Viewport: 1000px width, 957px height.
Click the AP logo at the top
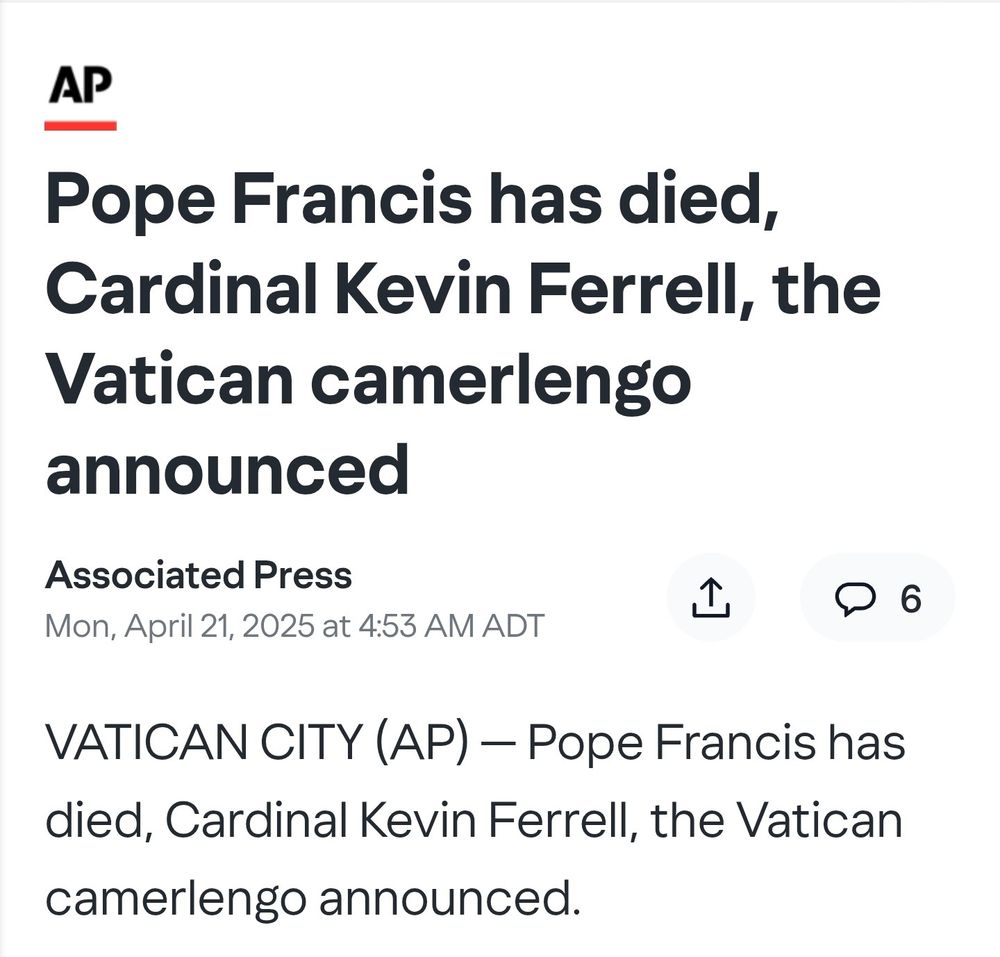[80, 85]
